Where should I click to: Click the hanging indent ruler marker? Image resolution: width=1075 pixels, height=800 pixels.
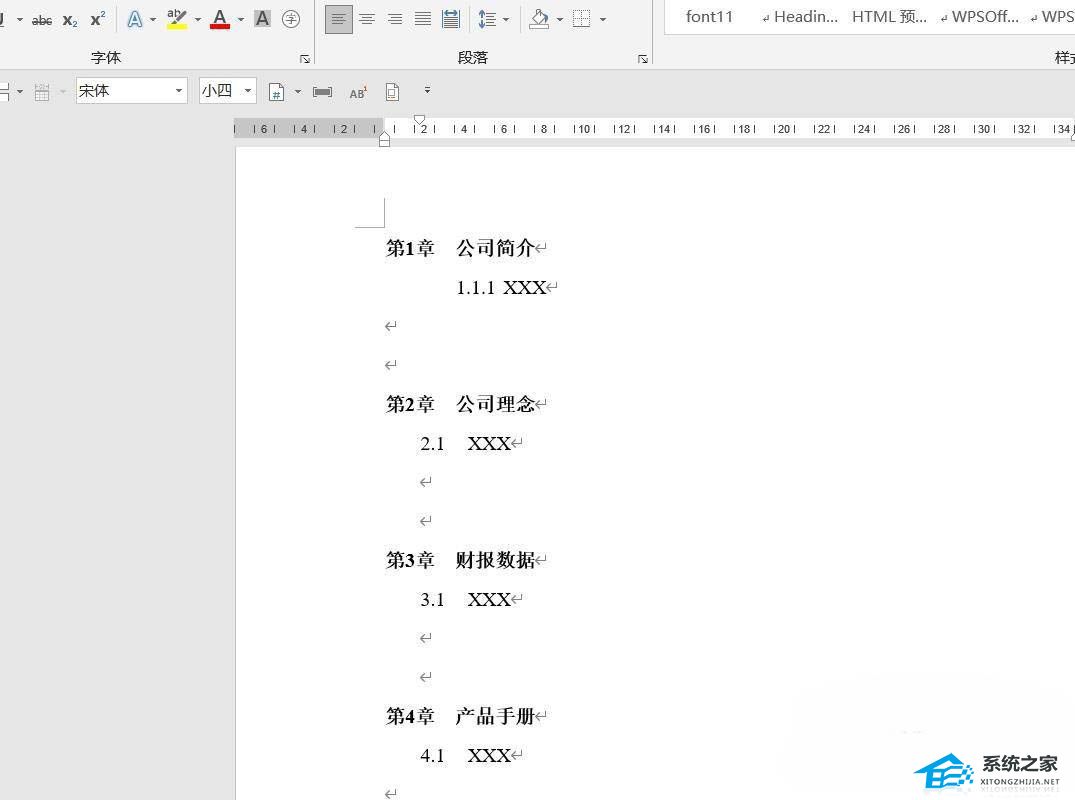click(x=385, y=136)
